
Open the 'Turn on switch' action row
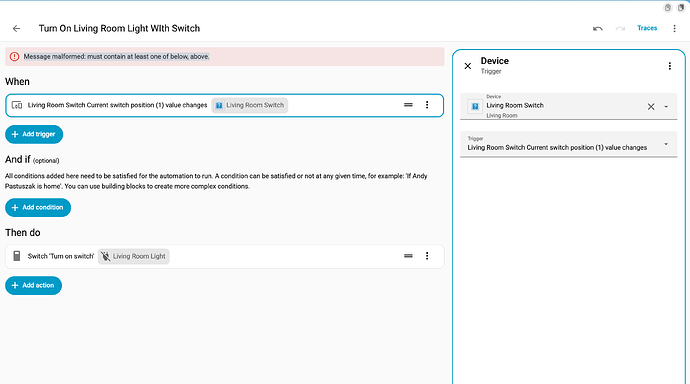[x=224, y=256]
